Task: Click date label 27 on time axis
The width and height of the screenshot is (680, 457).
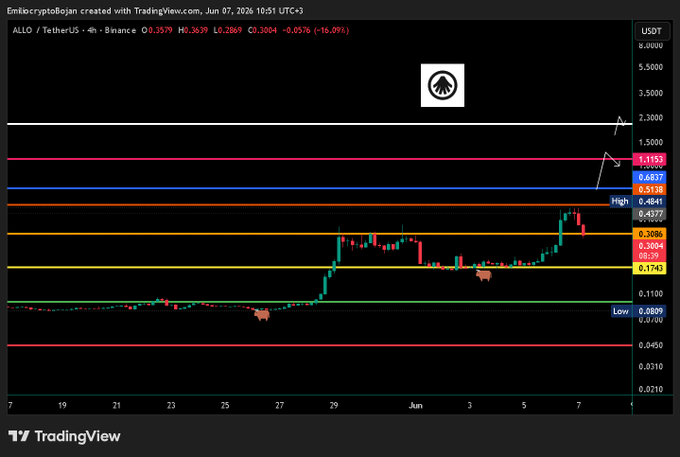Action: [279, 405]
